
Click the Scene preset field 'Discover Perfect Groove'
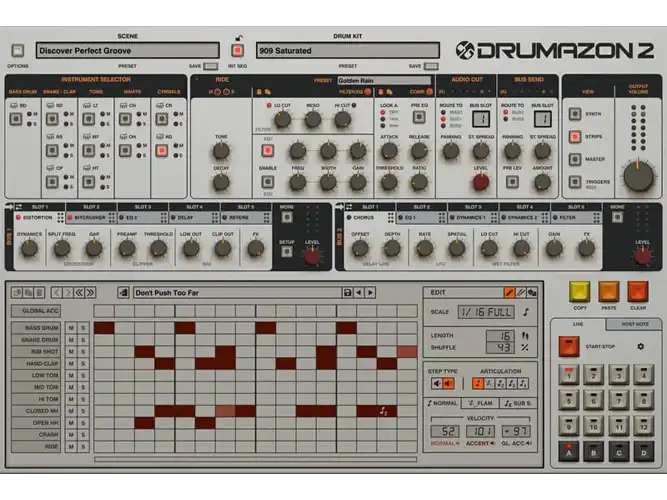click(x=128, y=51)
